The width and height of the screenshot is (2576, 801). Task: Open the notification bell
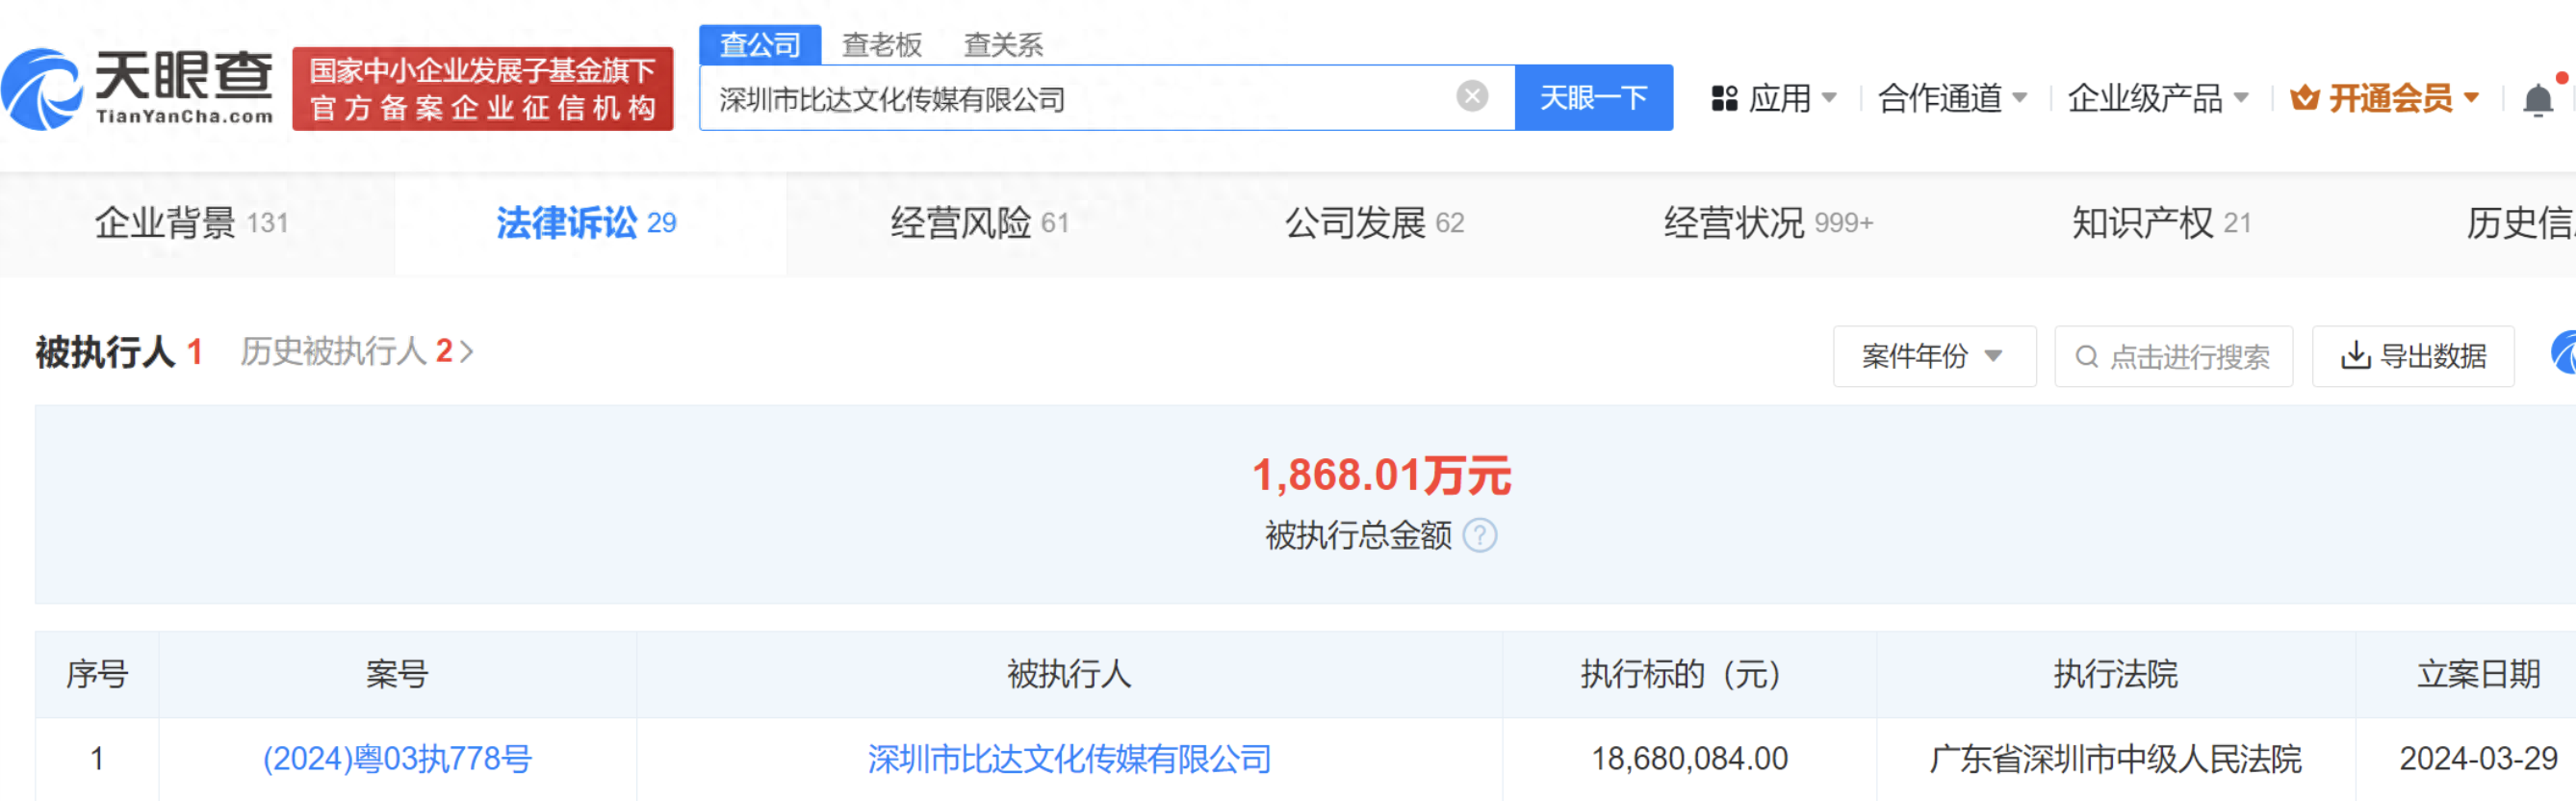[x=2538, y=100]
